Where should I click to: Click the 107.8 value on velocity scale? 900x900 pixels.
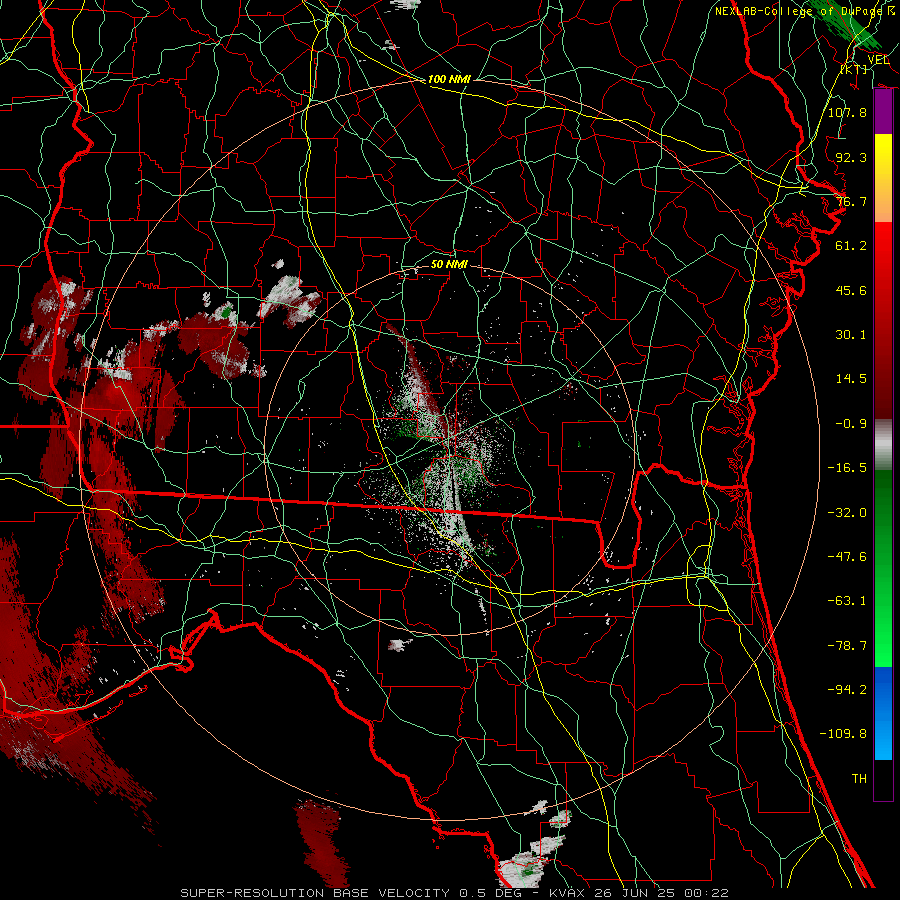coord(847,112)
